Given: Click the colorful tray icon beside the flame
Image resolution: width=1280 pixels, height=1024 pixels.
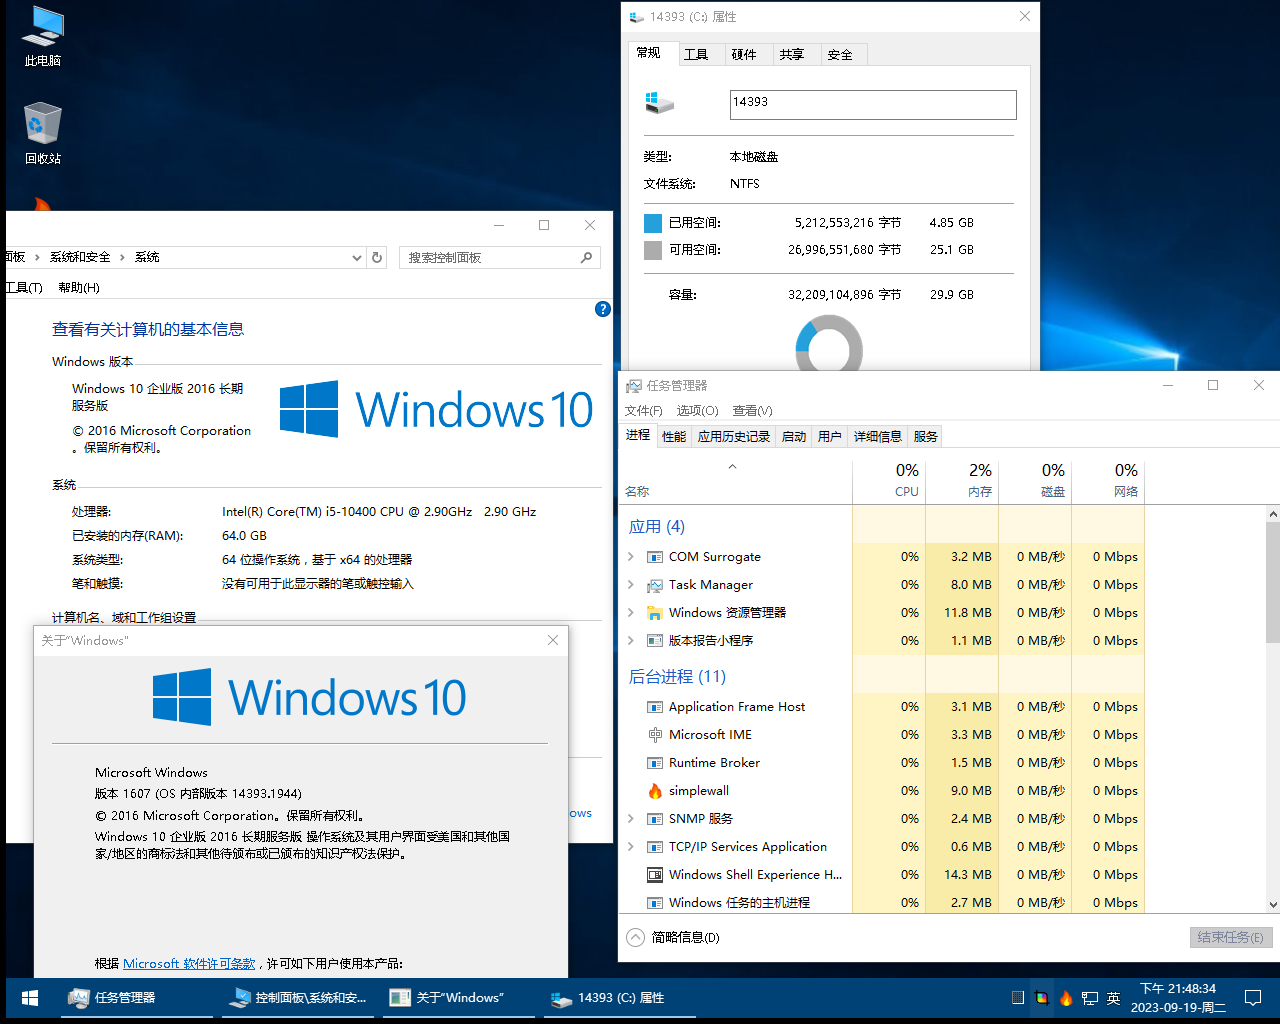Looking at the screenshot, I should tap(1042, 998).
